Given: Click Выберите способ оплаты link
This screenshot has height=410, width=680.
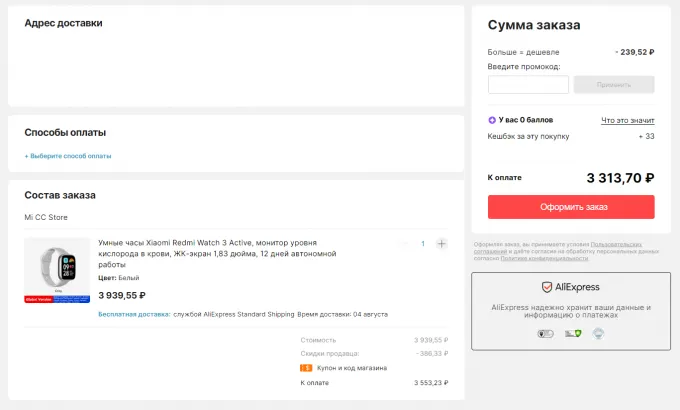Looking at the screenshot, I should (x=68, y=156).
